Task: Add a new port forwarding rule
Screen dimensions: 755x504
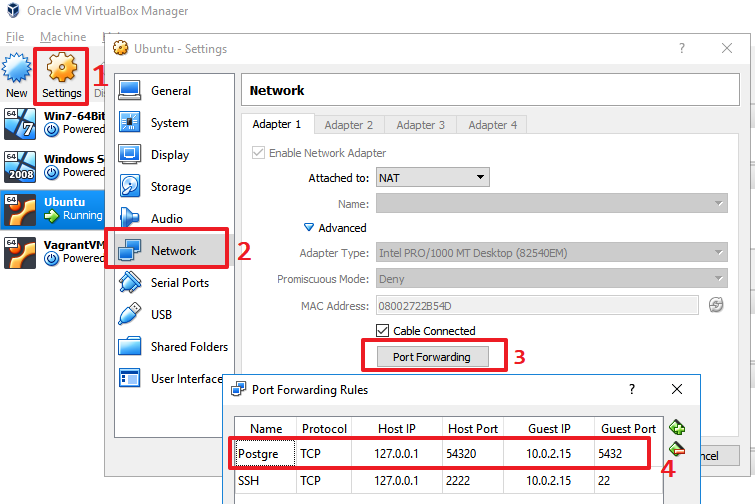Action: click(x=677, y=428)
